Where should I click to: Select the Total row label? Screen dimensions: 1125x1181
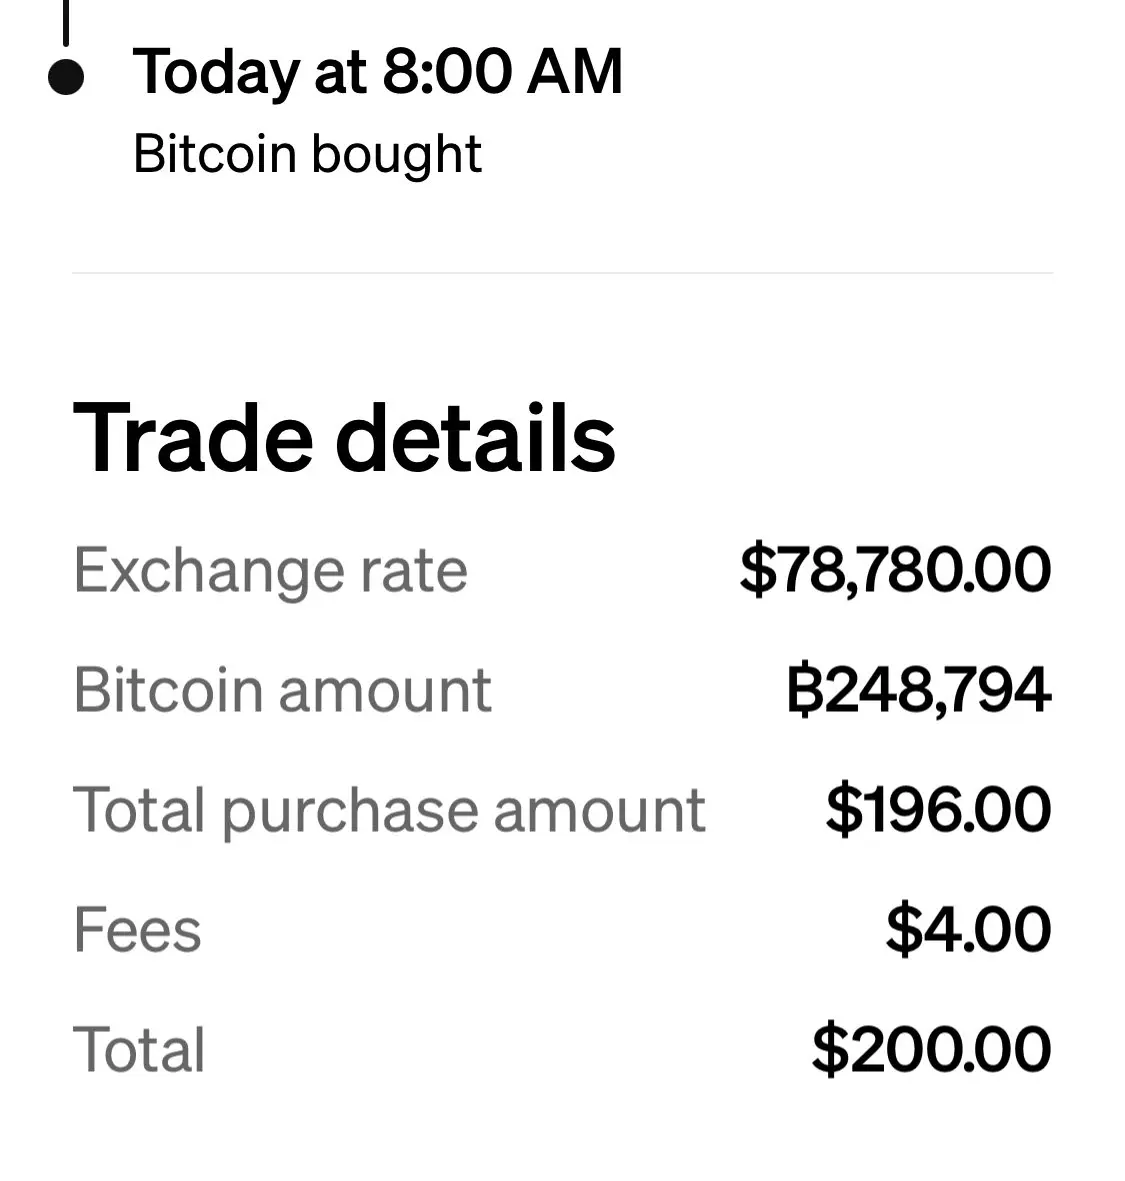click(x=139, y=1050)
